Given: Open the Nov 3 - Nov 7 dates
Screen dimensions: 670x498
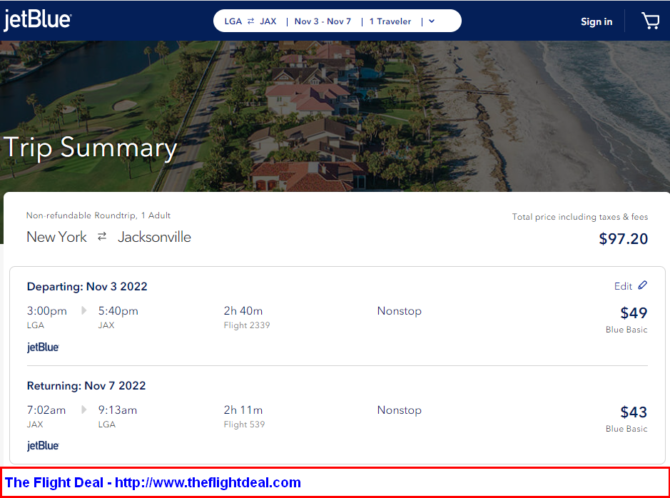Looking at the screenshot, I should pos(323,21).
